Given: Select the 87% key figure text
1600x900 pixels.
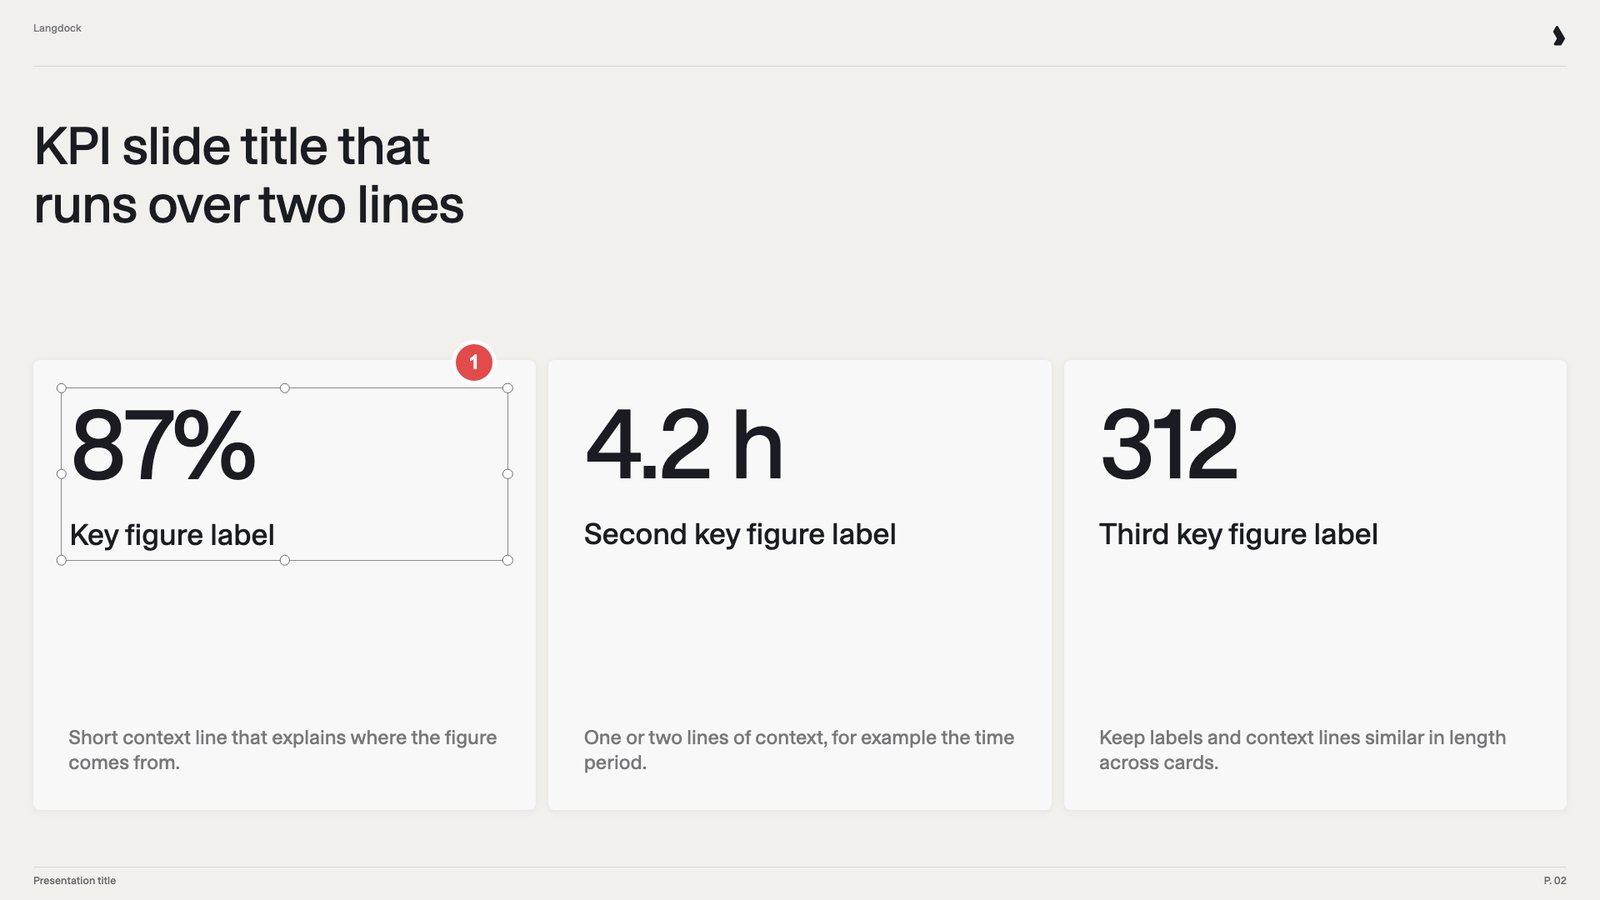Looking at the screenshot, I should coord(163,445).
